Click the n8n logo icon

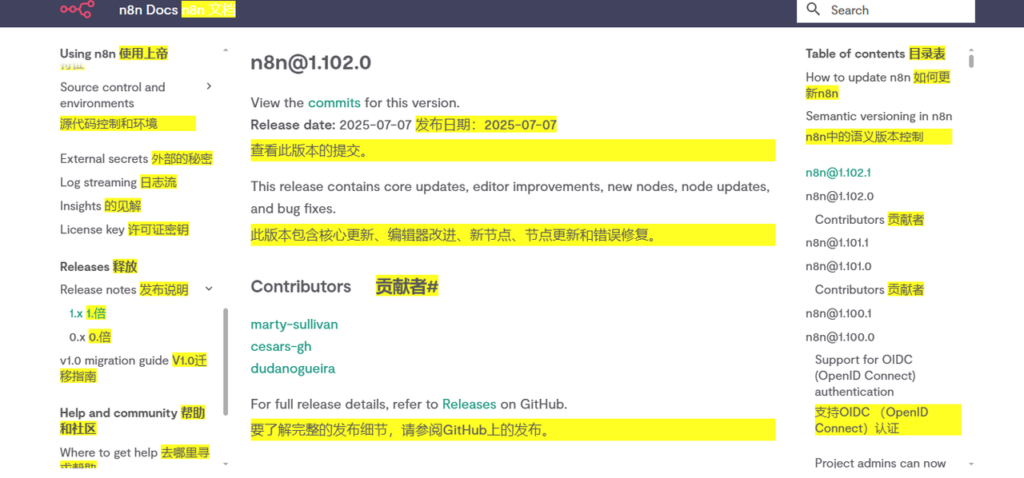(77, 9)
